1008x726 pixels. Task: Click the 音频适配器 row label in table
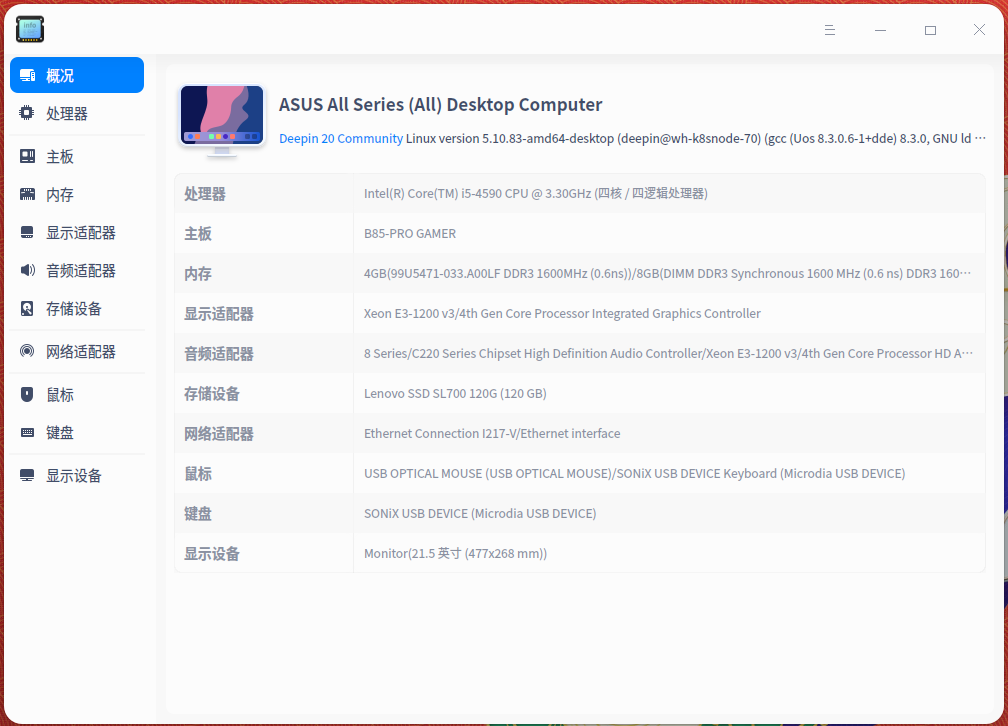[x=219, y=353]
